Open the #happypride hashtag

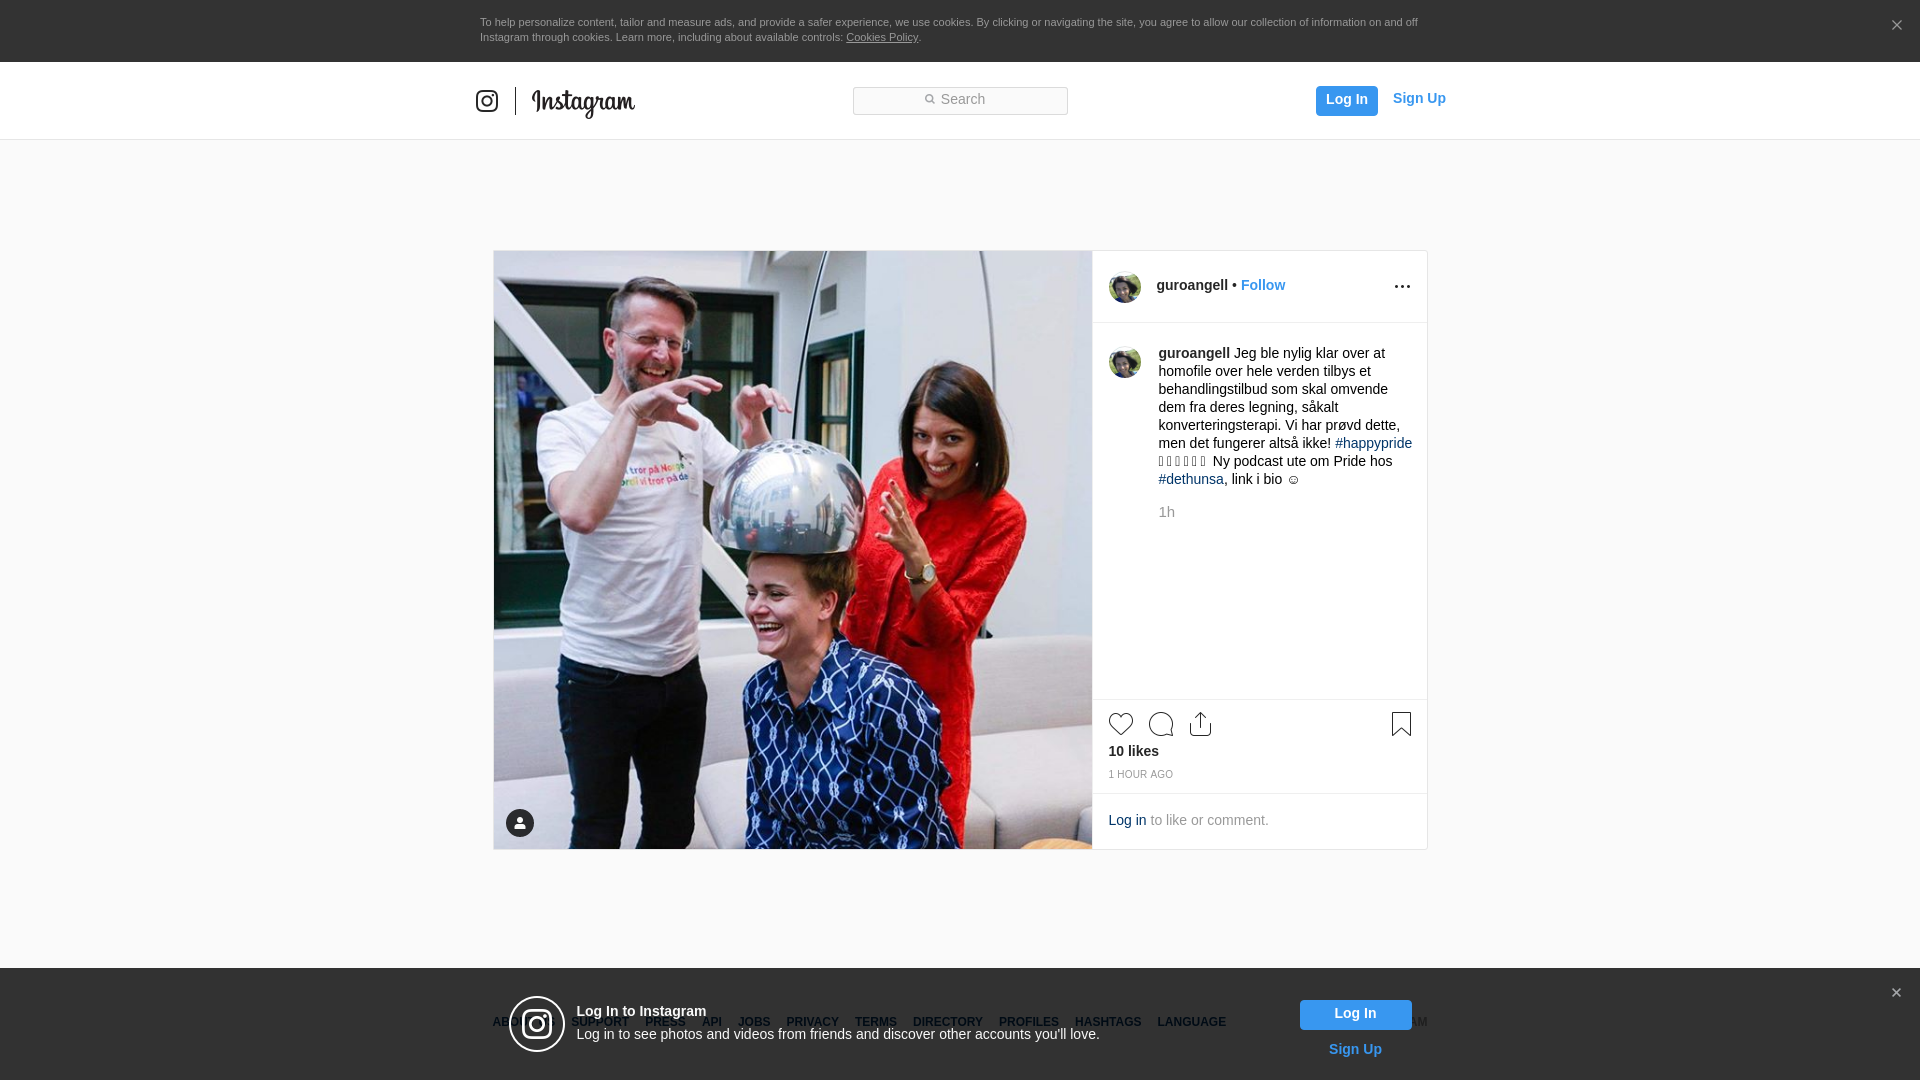(1373, 443)
